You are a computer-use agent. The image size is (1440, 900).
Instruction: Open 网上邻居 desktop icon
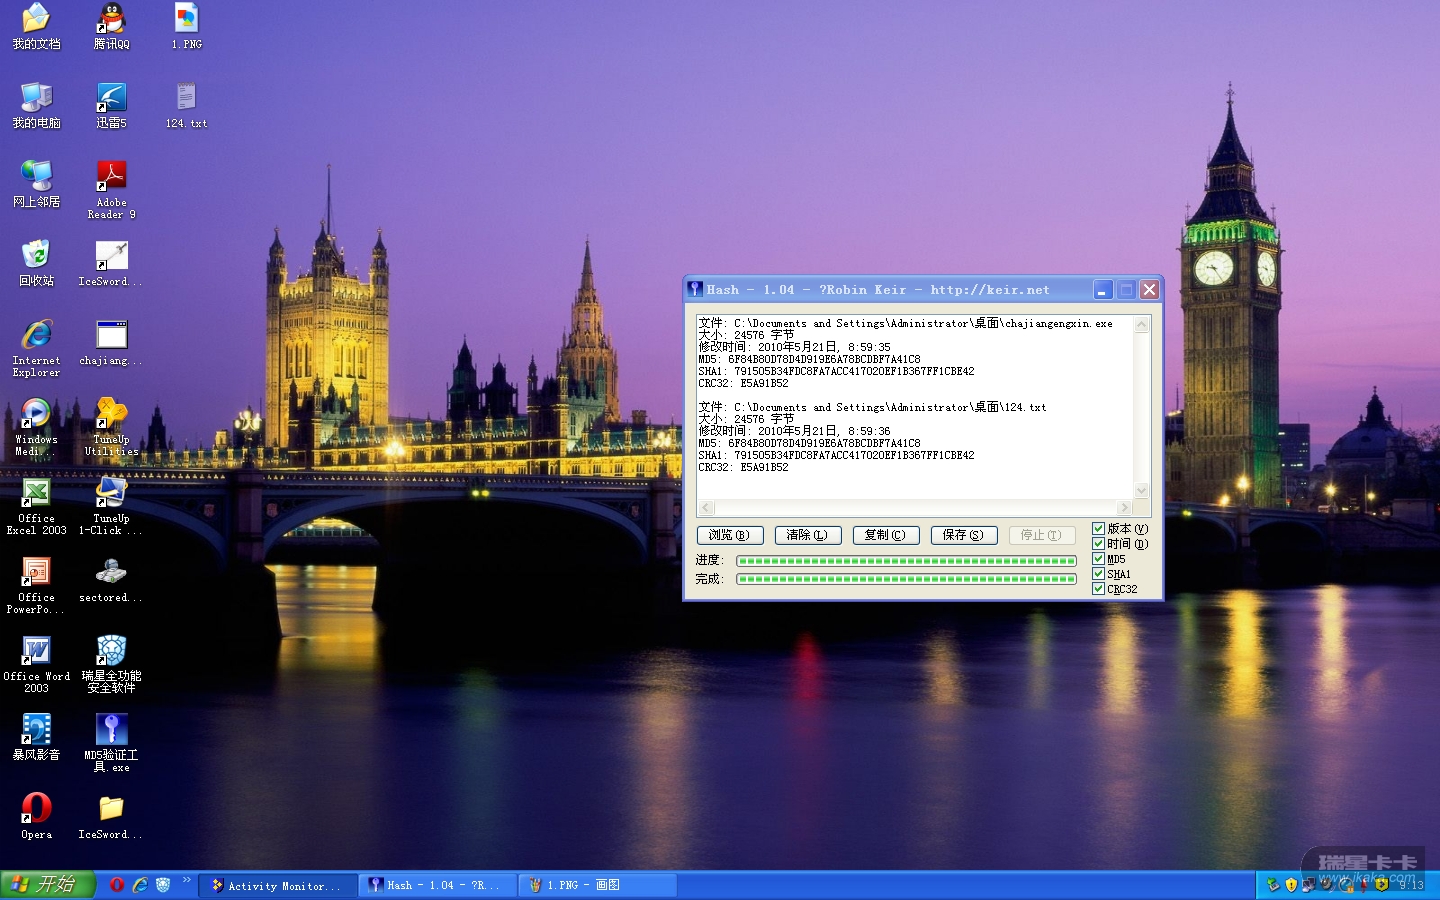point(36,184)
